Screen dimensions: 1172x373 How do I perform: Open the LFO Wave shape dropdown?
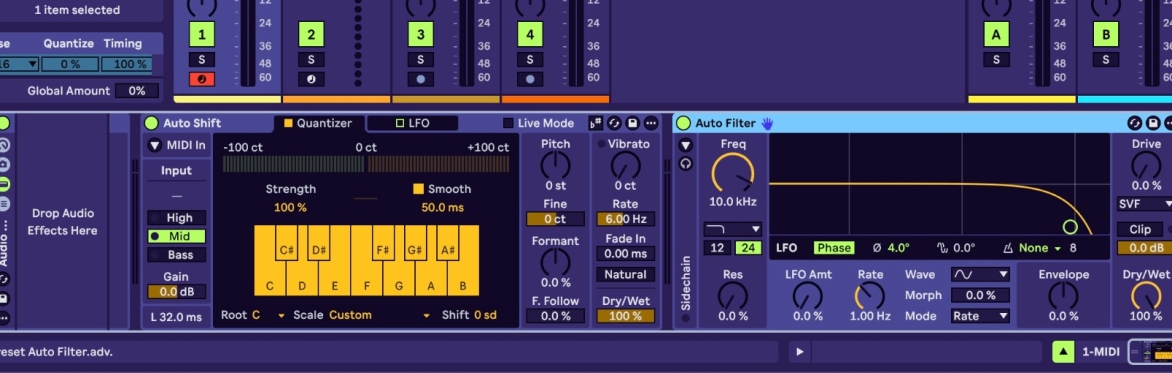click(x=980, y=275)
